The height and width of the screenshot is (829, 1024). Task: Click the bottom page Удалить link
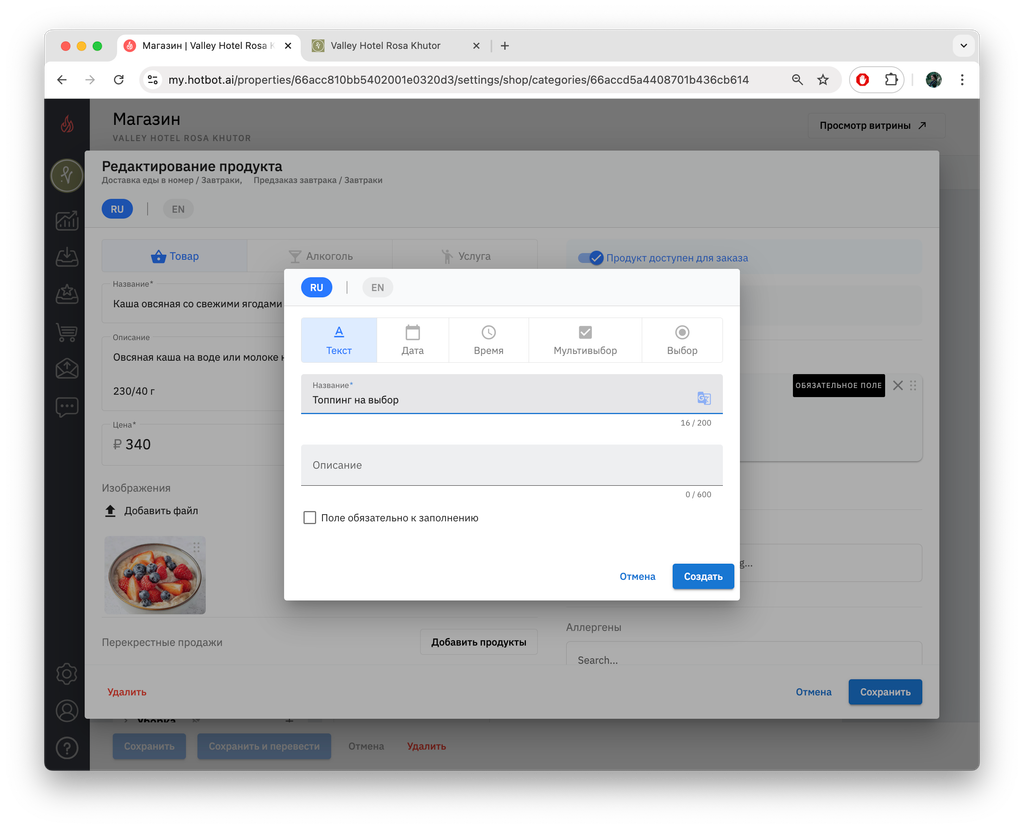426,746
